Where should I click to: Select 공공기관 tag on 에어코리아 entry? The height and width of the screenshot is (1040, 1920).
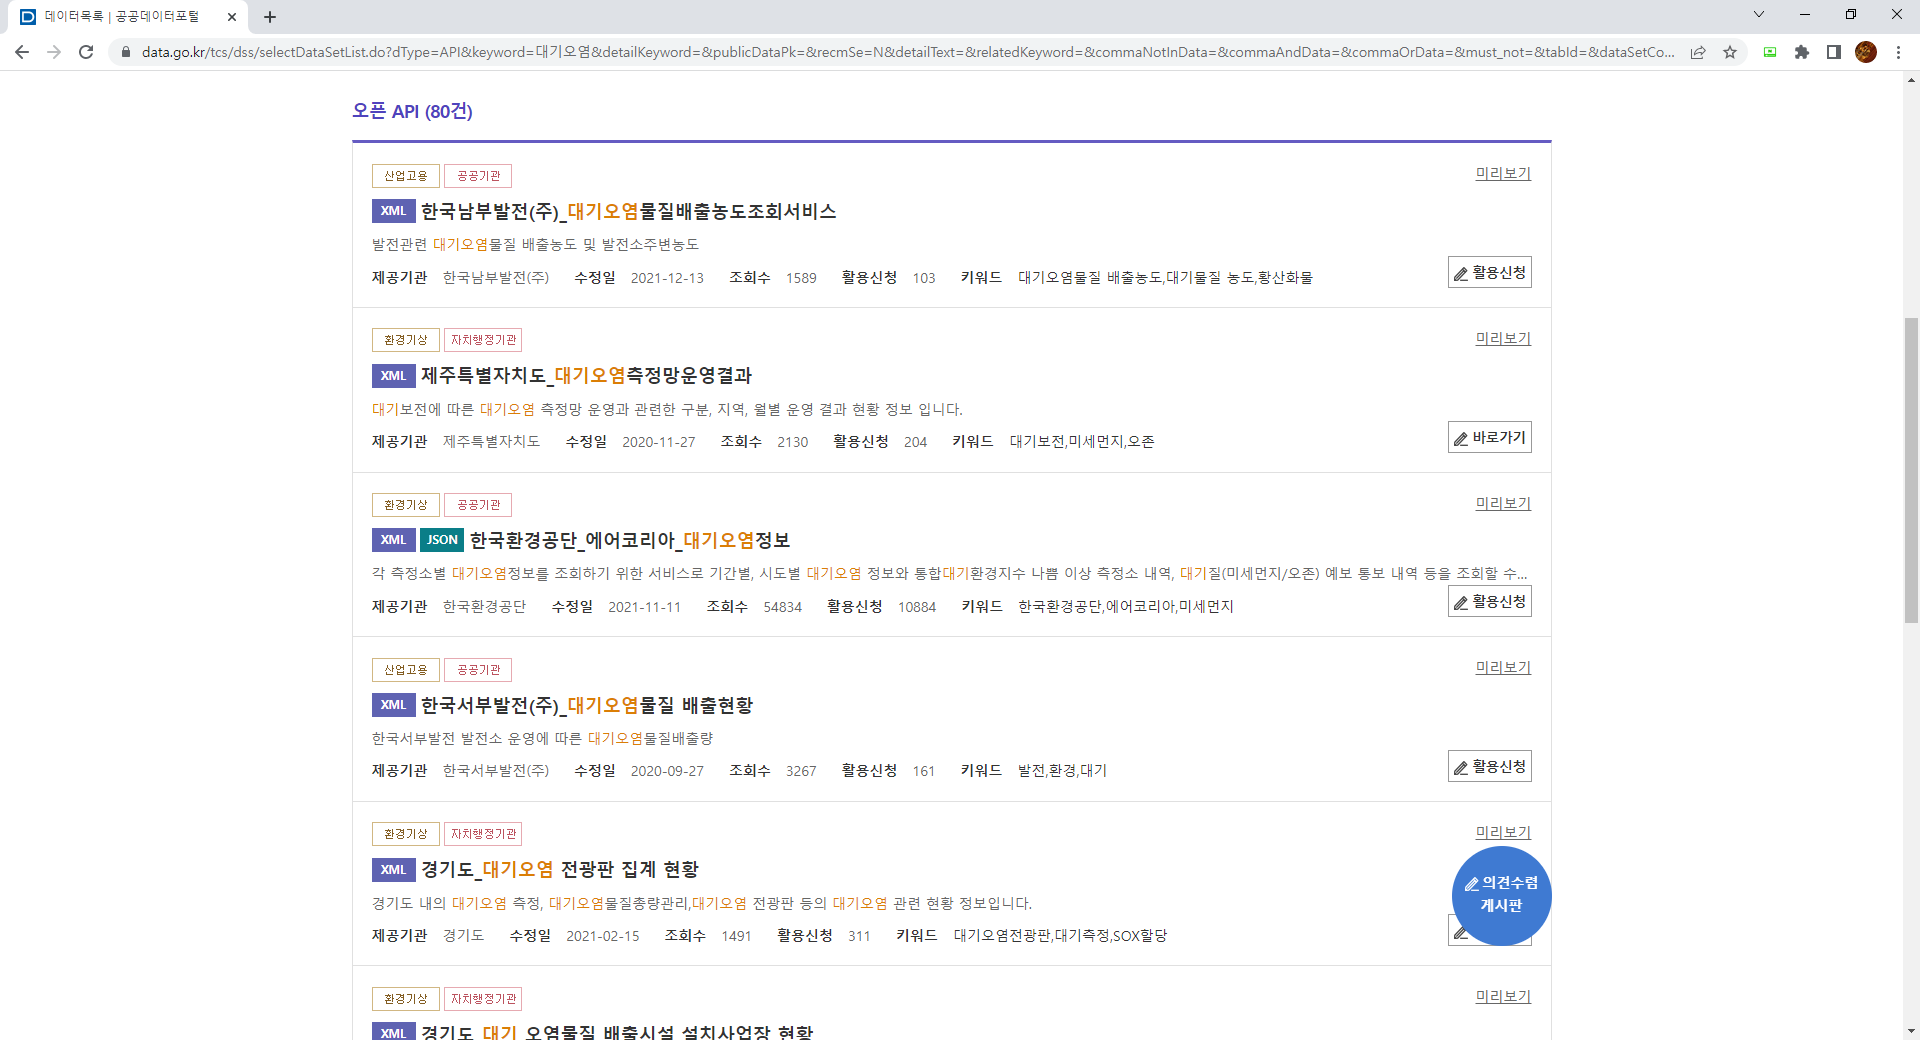[478, 505]
